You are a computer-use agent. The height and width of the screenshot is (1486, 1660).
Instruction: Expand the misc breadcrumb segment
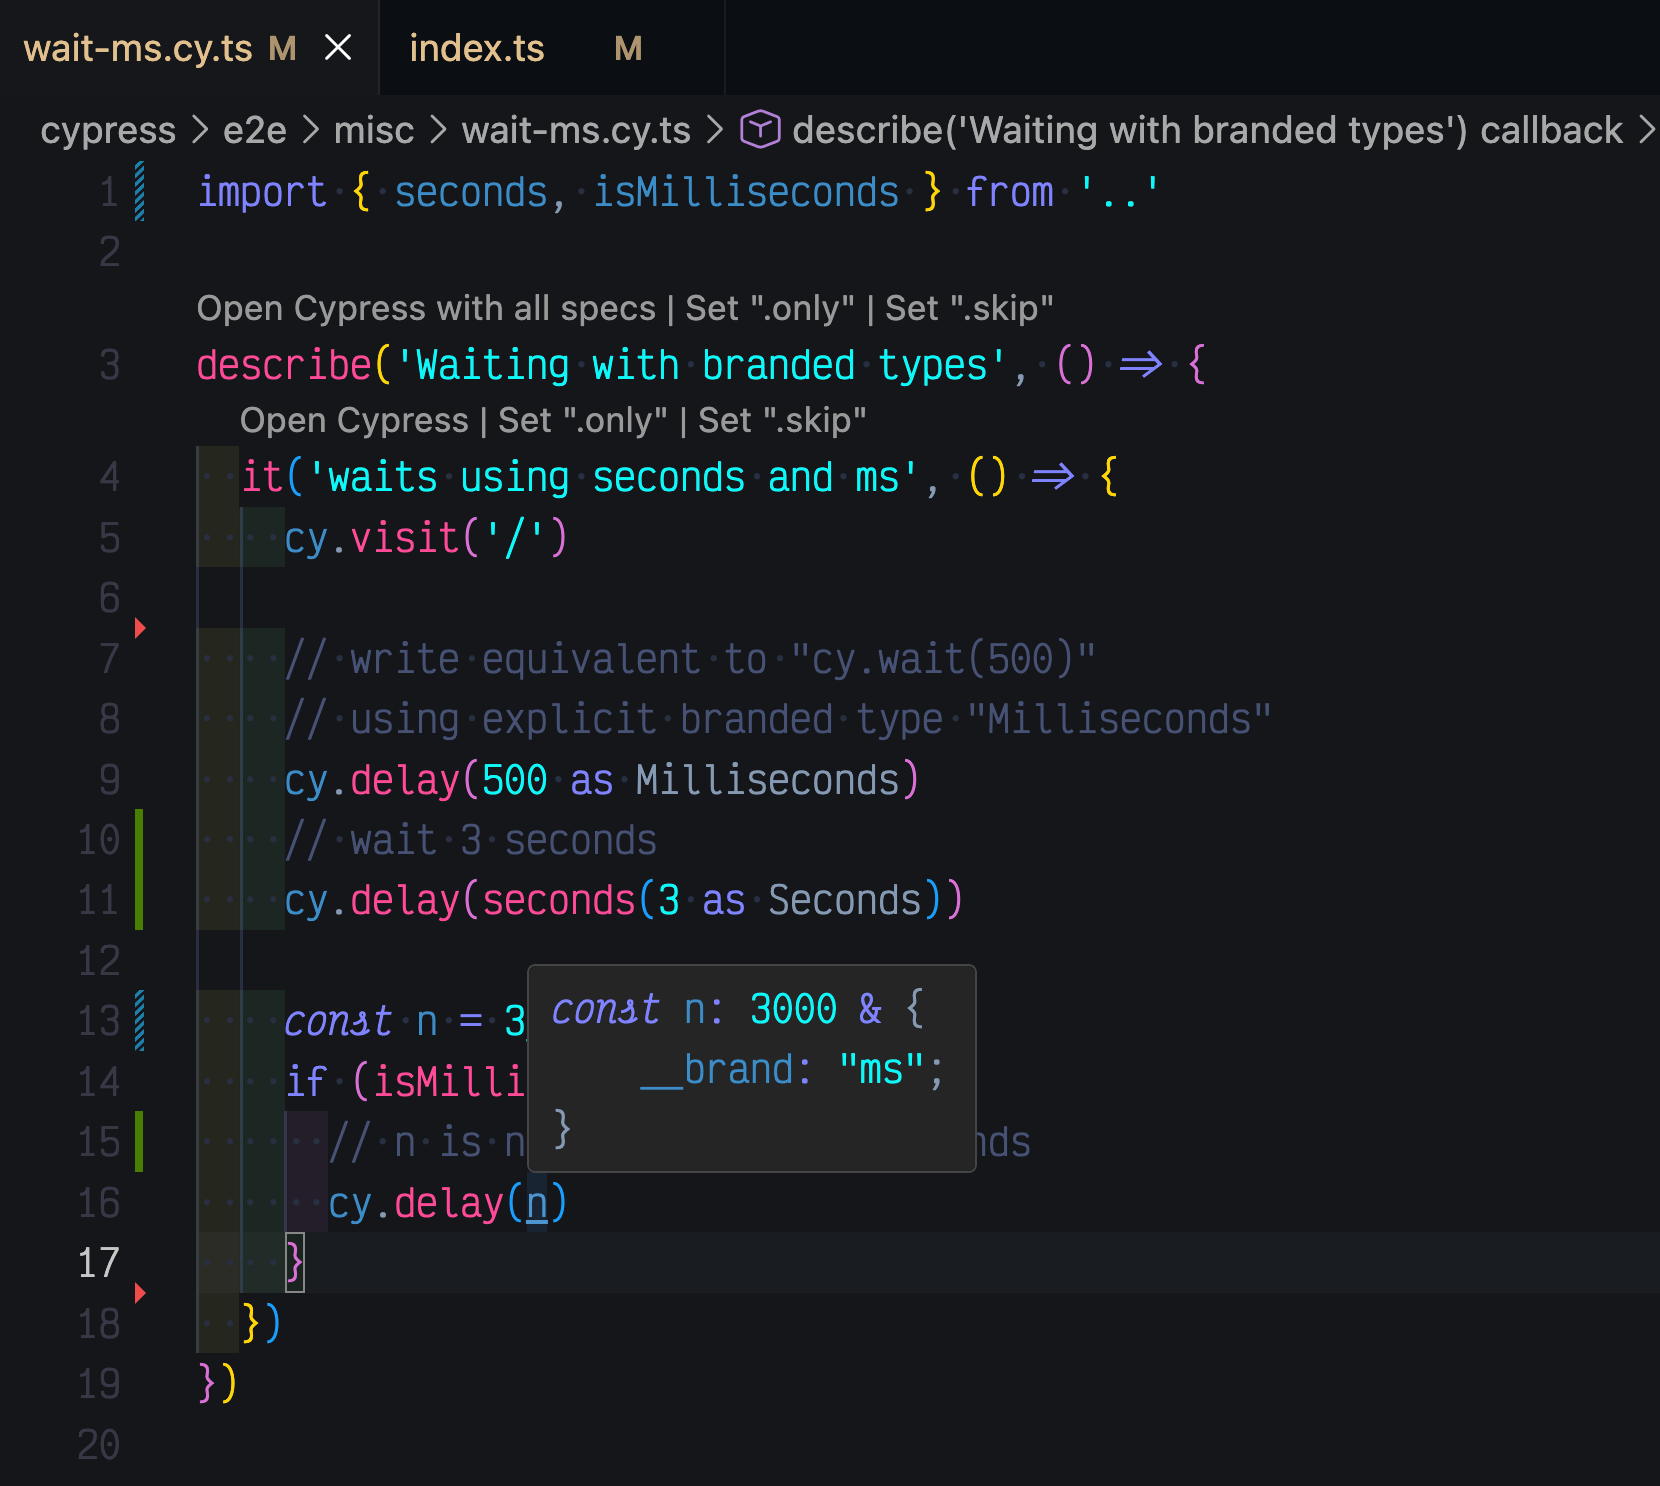pyautogui.click(x=373, y=130)
